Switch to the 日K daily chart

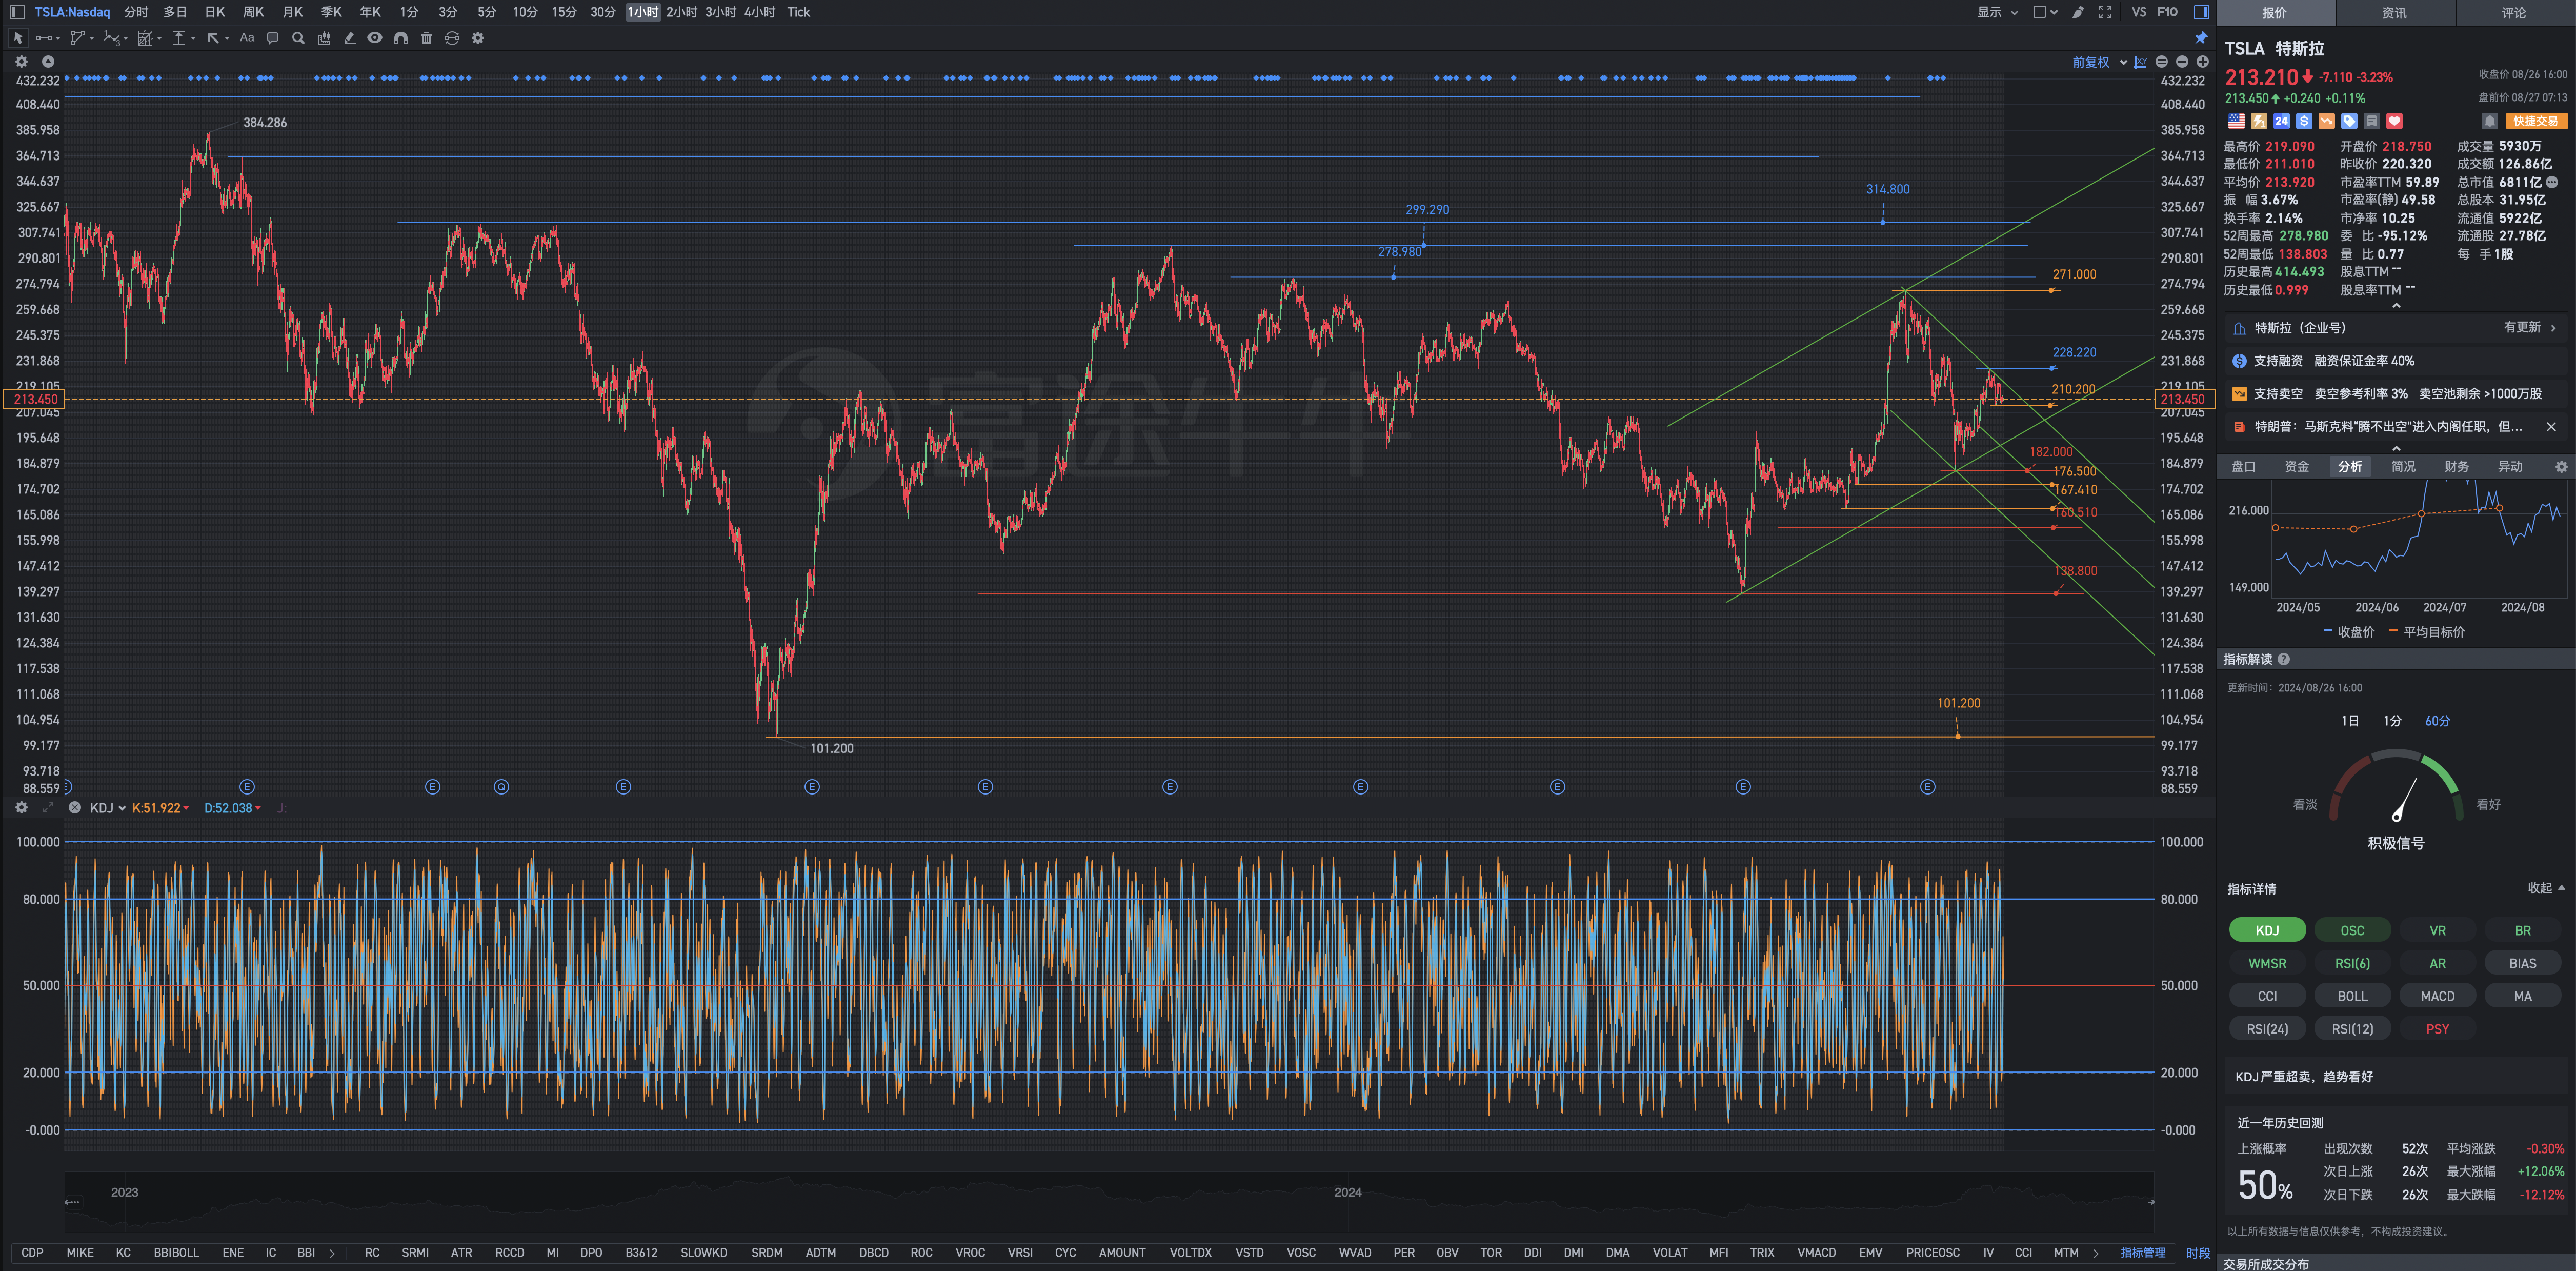coord(214,12)
